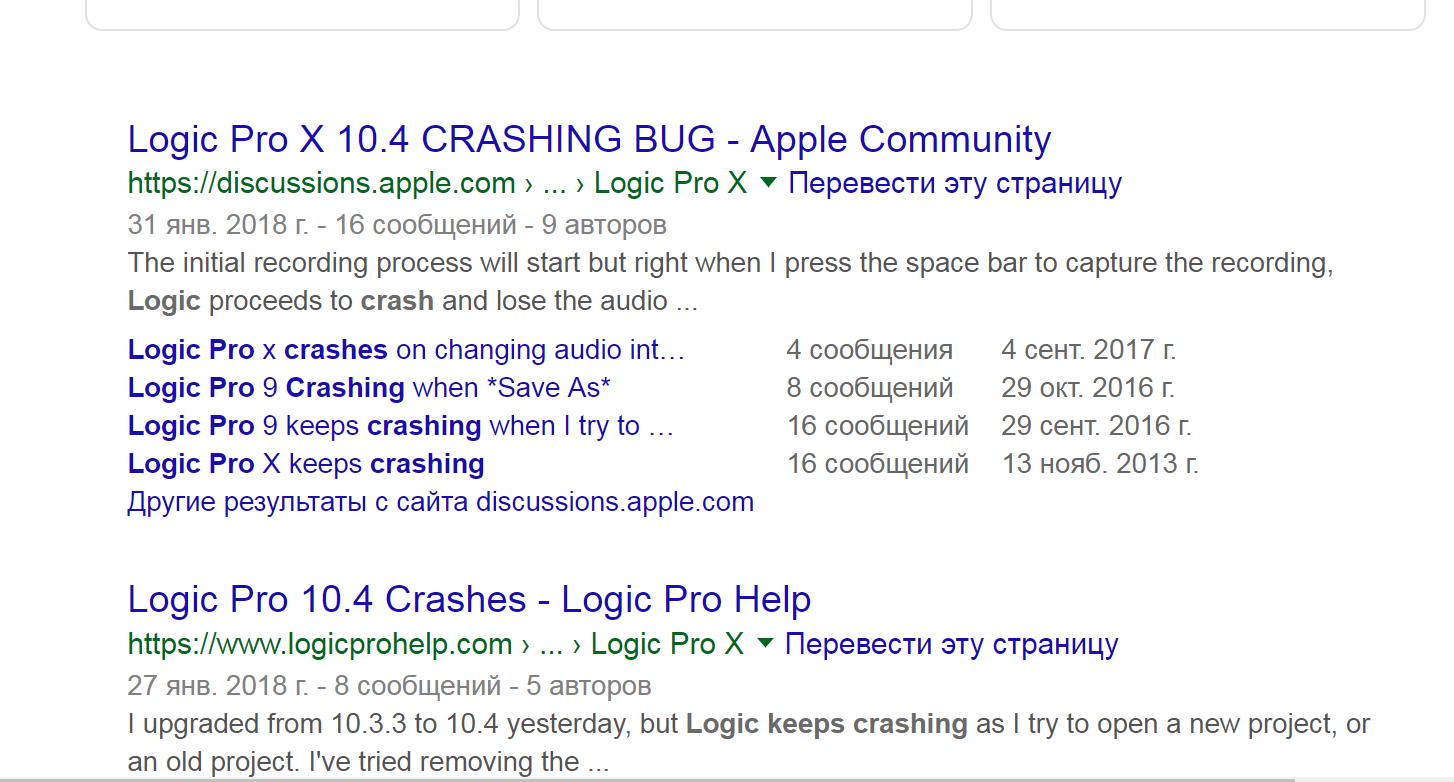This screenshot has width=1454, height=782.
Task: Open 'Logic Pro X 10.4 CRASHING BUG' result
Action: tap(590, 140)
